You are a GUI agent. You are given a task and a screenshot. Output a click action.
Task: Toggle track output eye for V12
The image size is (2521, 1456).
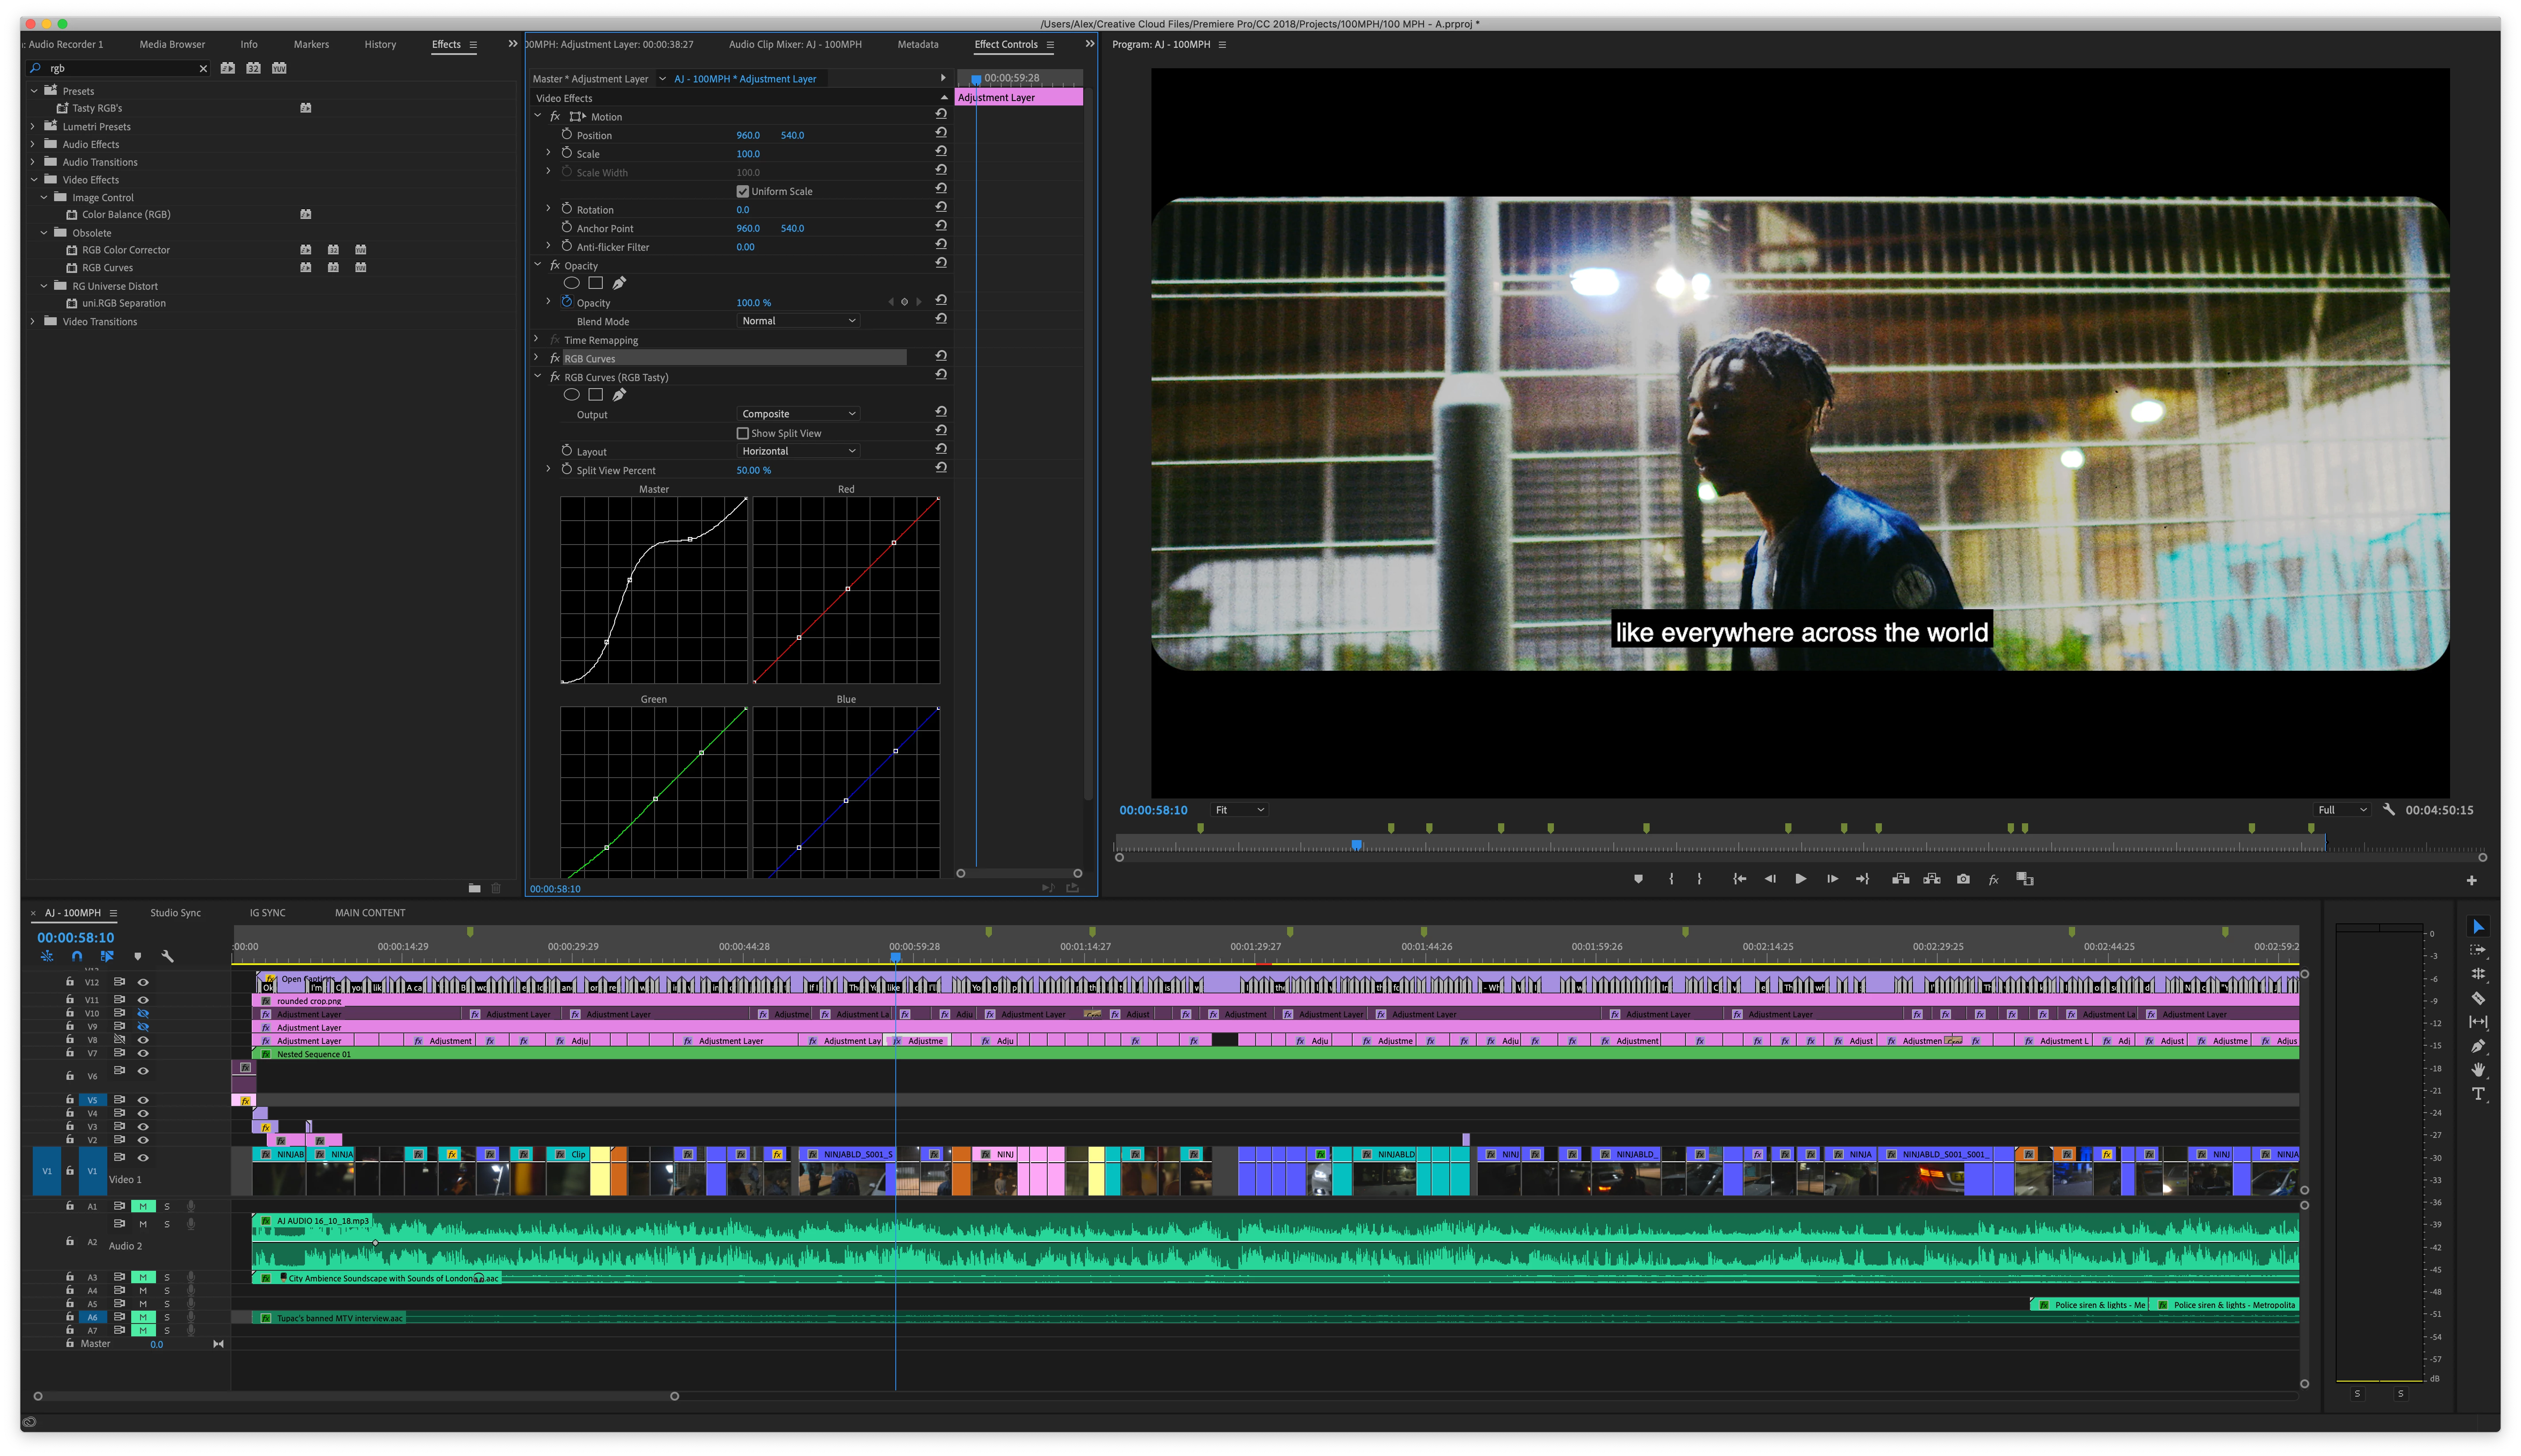(143, 982)
